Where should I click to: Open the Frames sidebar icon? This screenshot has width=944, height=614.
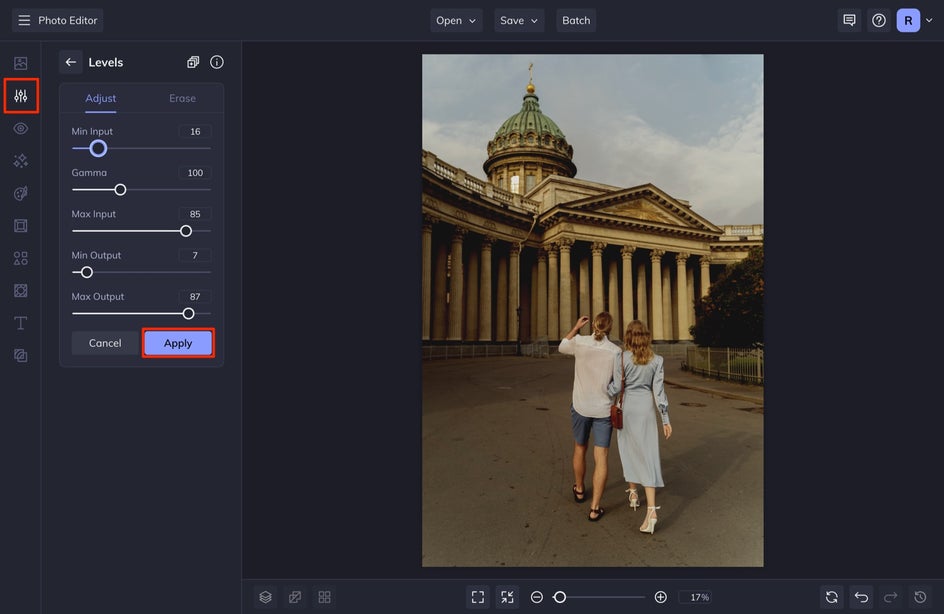coord(20,226)
